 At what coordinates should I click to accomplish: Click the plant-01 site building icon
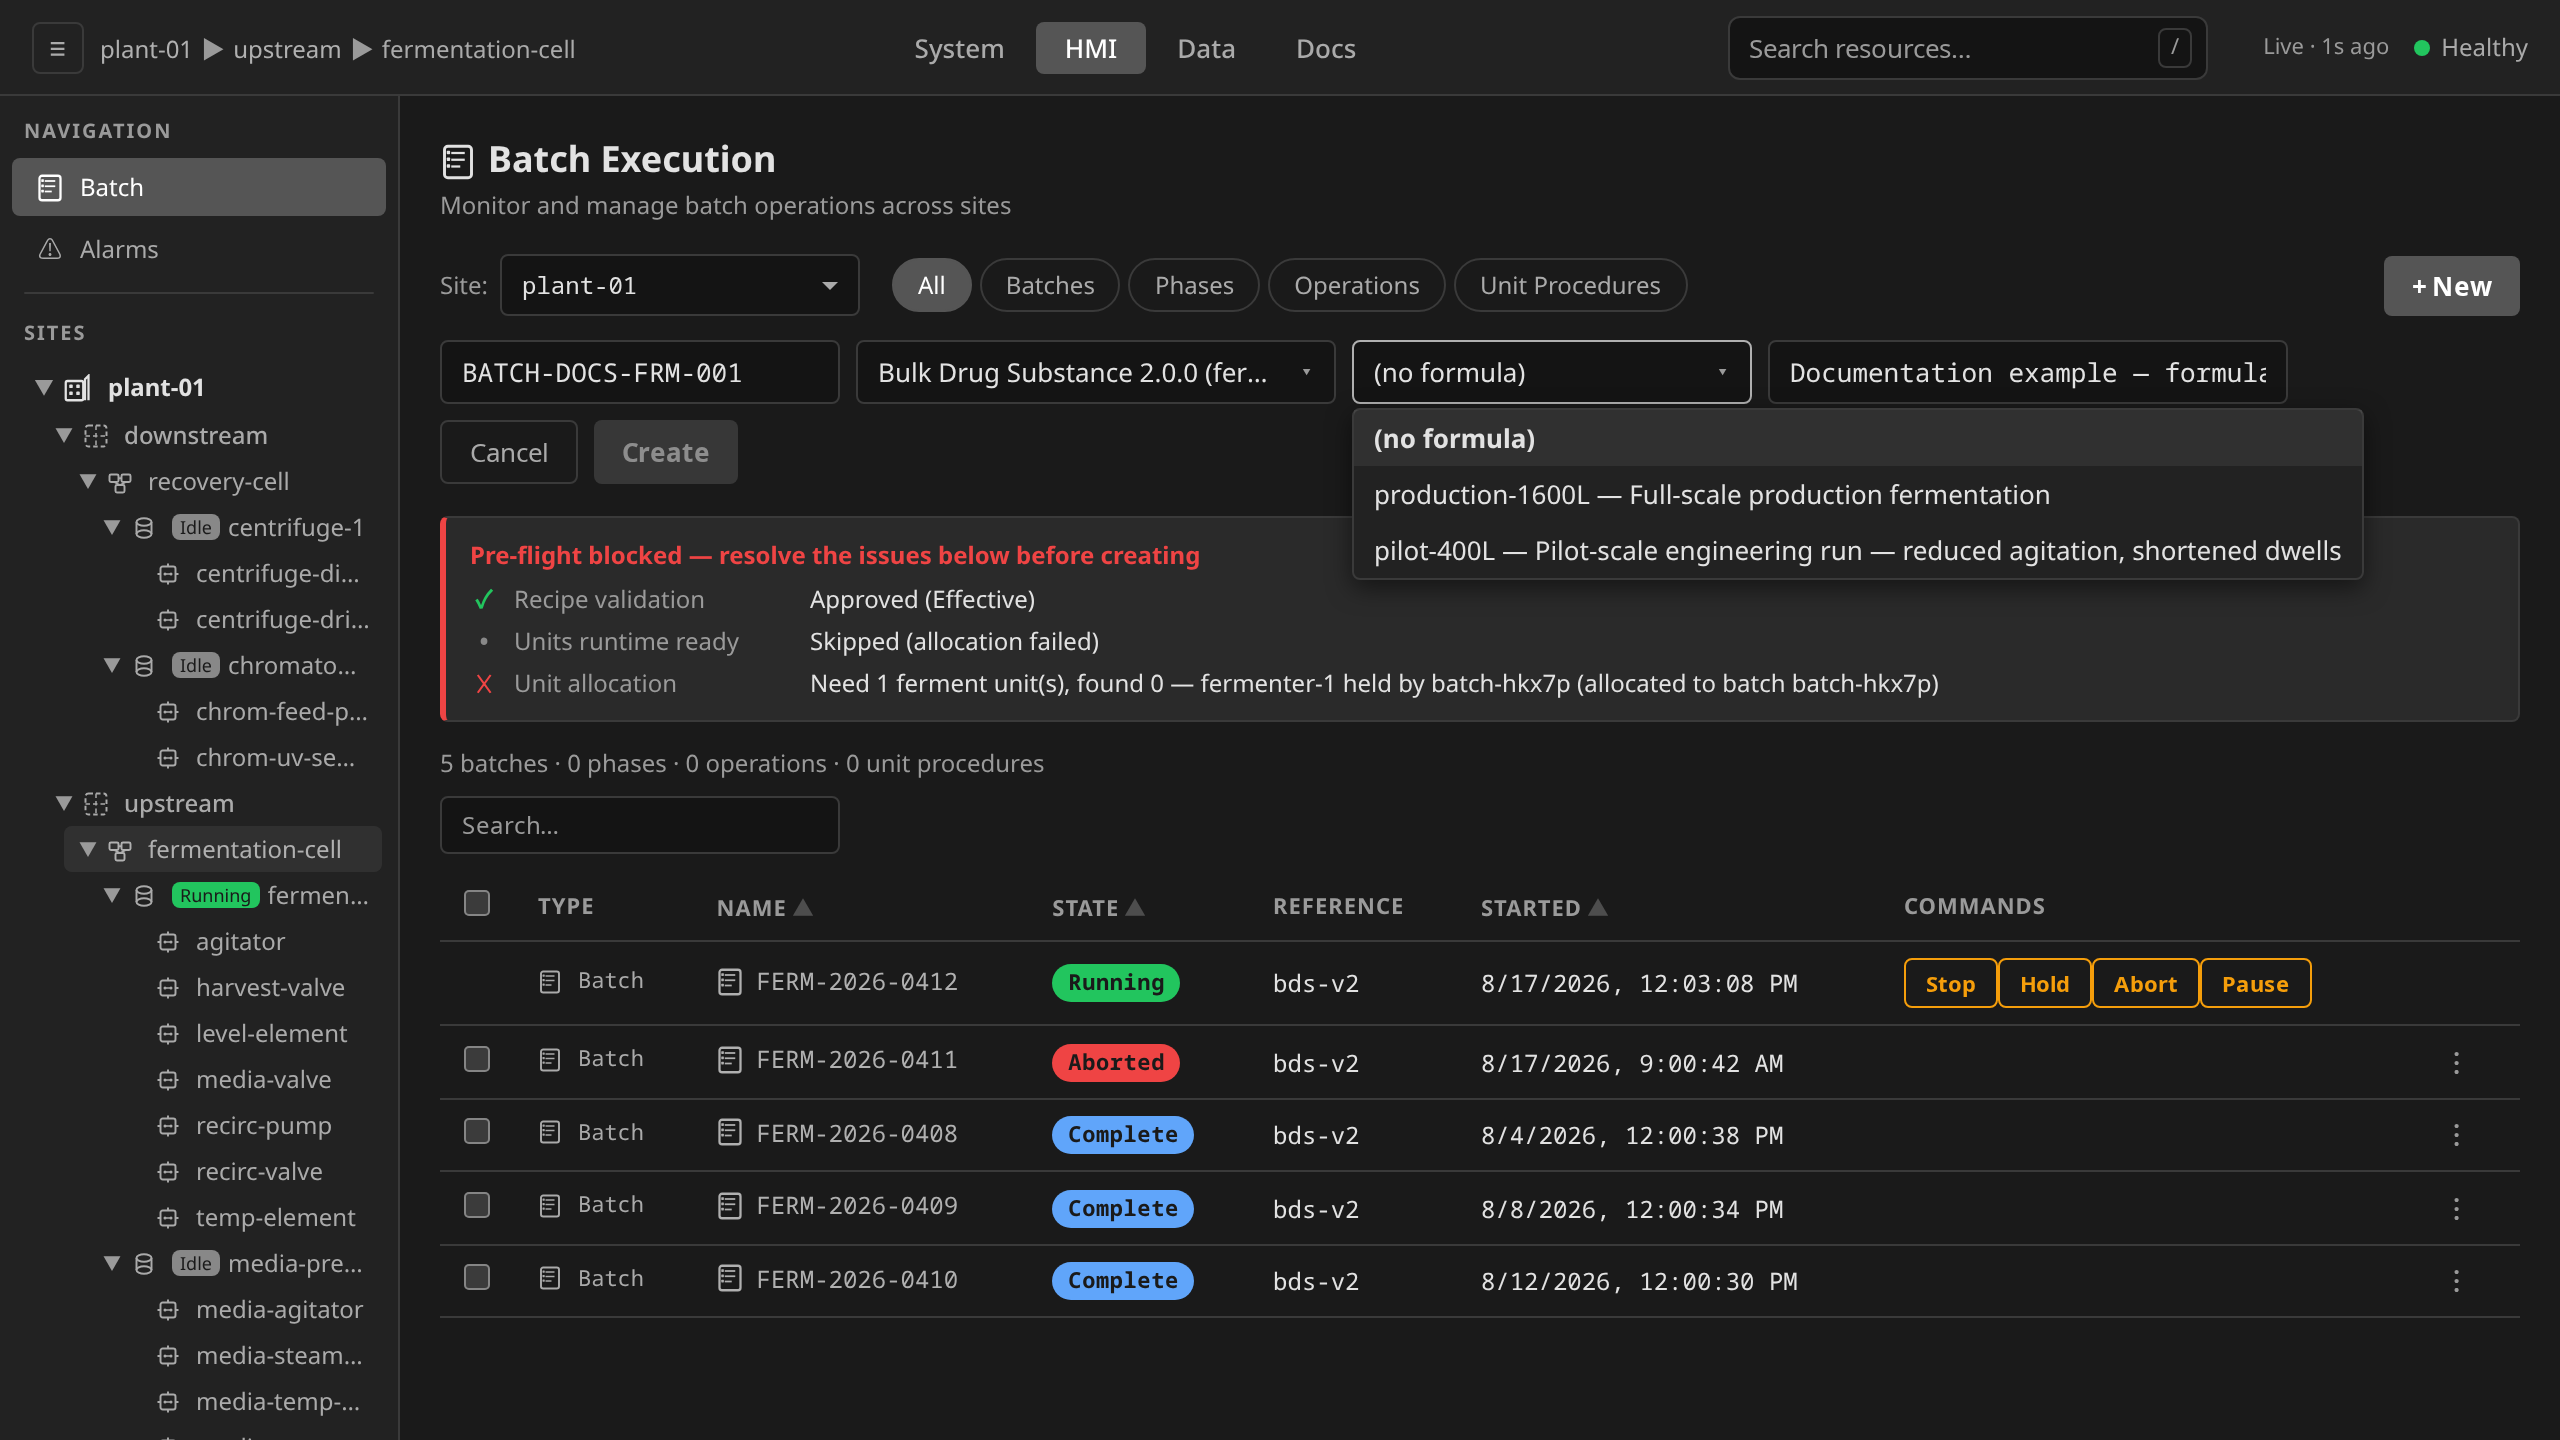pyautogui.click(x=77, y=388)
